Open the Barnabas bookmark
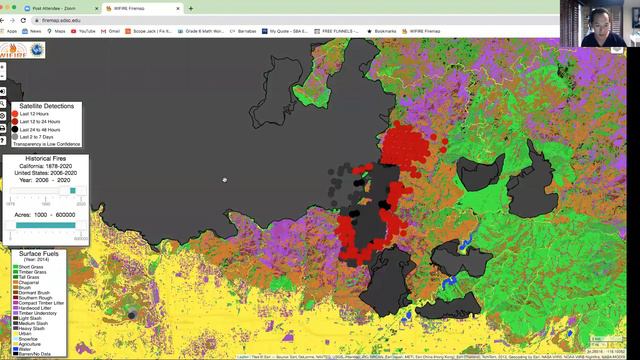 243,31
